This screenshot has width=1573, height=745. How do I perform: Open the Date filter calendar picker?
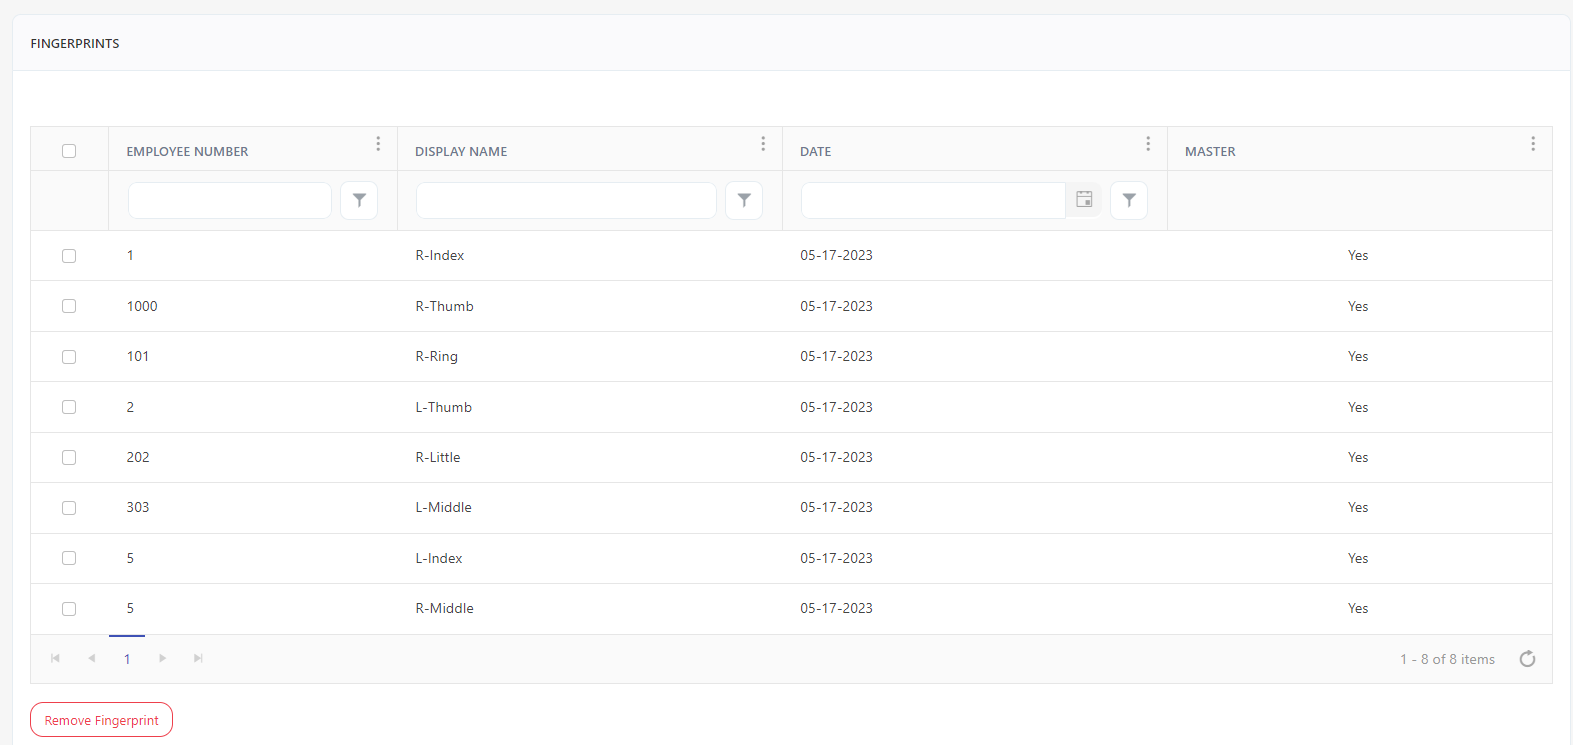coord(1084,200)
